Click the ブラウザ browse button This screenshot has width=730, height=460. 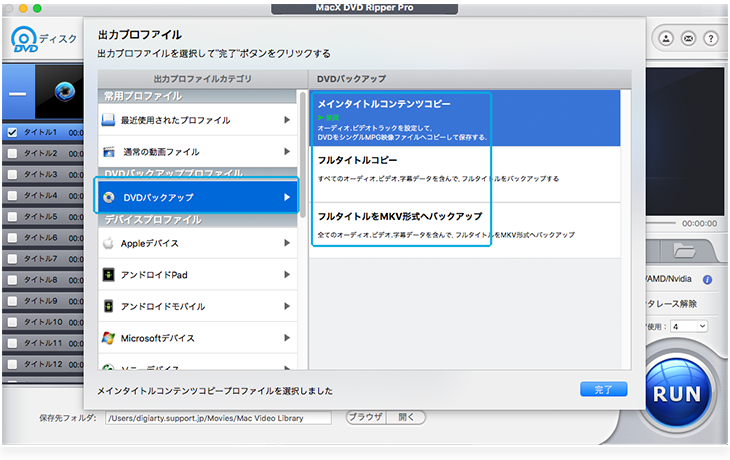click(365, 417)
